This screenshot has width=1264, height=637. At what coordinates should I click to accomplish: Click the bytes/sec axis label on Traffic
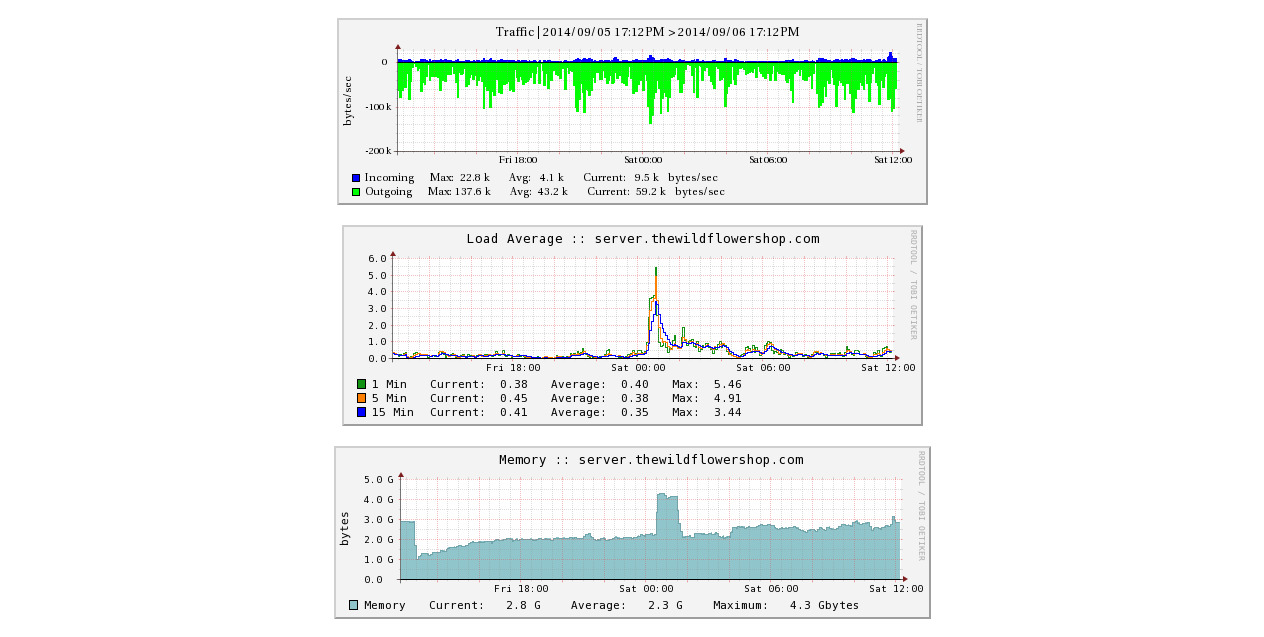coord(348,100)
